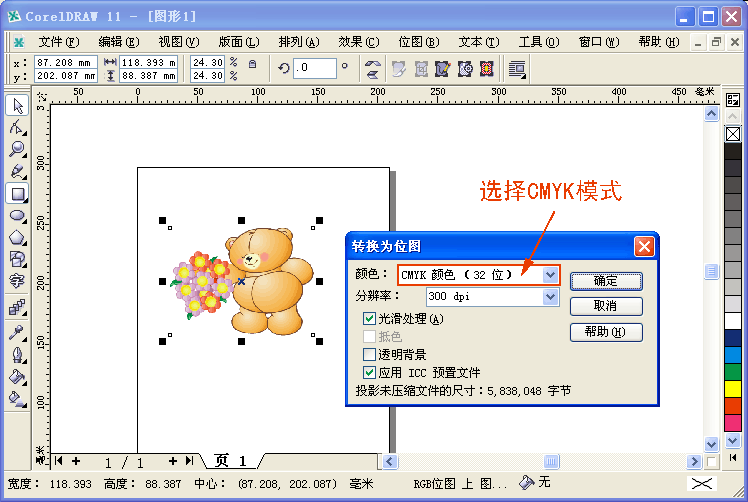This screenshot has height=502, width=748.
Task: Expand color palette with bottom flyout arrow
Action: (733, 457)
